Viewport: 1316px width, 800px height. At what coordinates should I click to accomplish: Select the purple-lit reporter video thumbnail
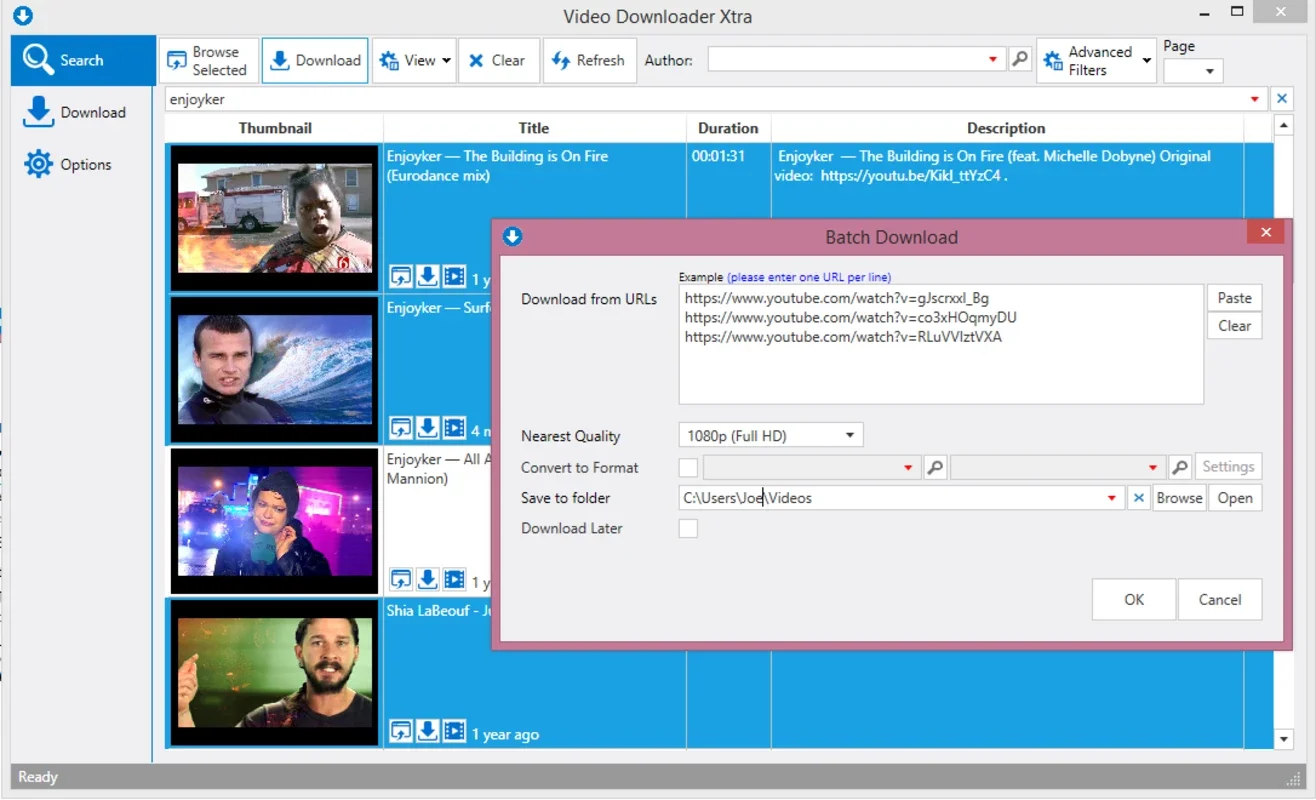coord(274,520)
